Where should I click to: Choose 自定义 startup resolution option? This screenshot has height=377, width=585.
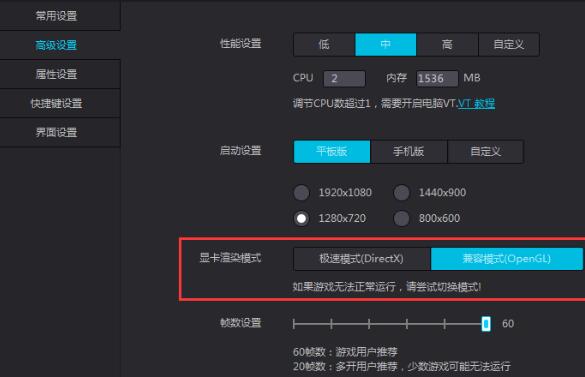coord(485,152)
